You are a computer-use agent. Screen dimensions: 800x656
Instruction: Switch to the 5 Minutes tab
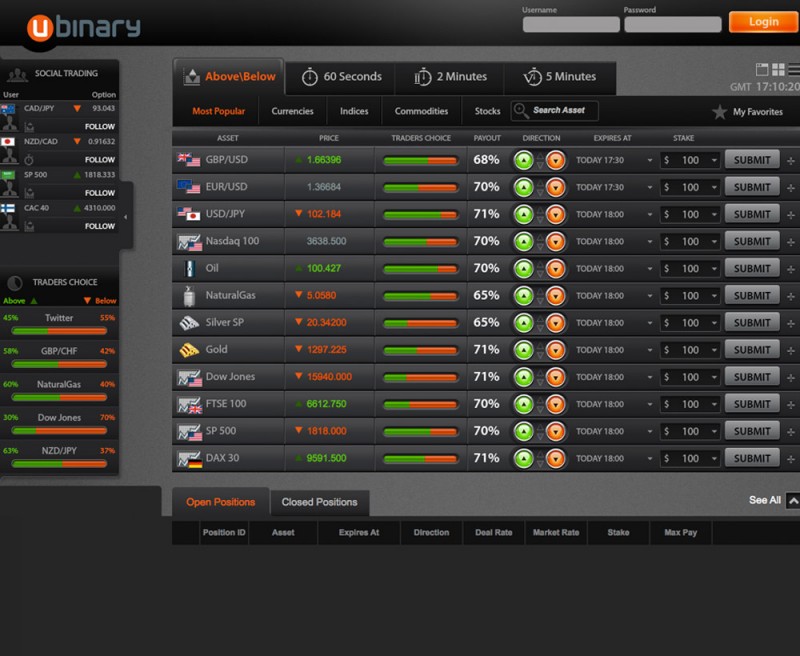pos(560,77)
